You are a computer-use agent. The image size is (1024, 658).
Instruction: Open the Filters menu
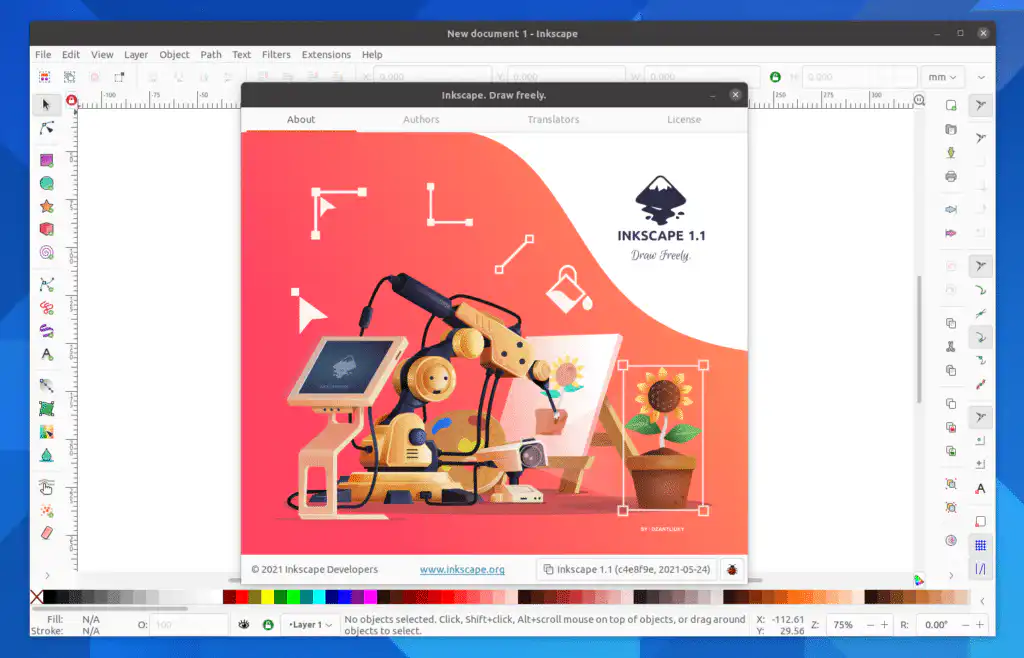click(x=276, y=55)
